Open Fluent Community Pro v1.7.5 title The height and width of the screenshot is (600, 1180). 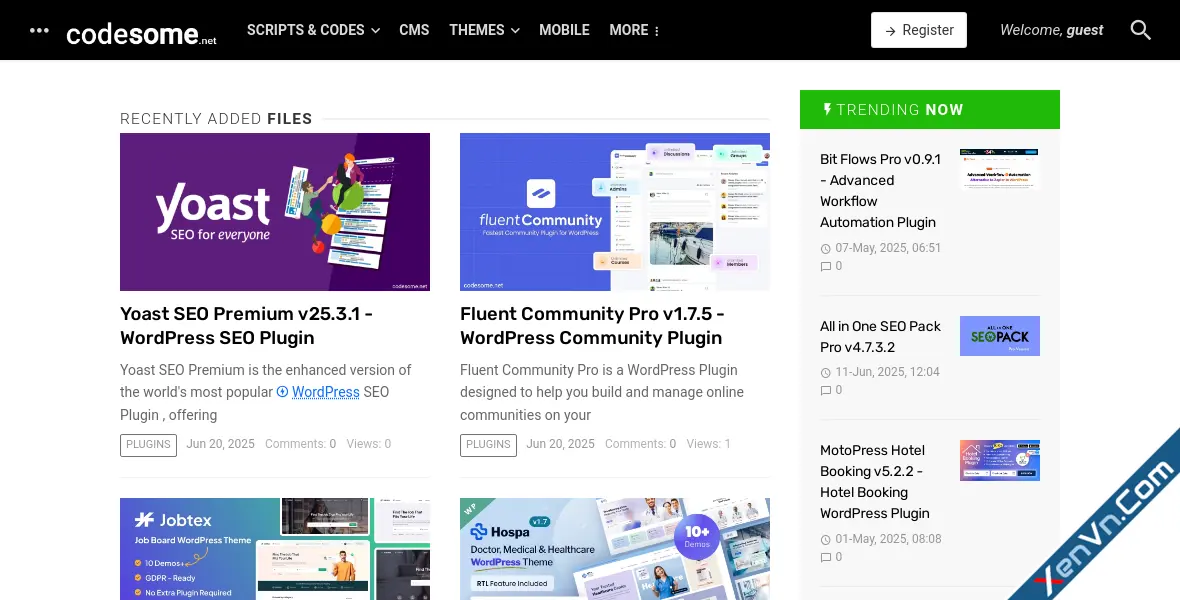point(592,325)
